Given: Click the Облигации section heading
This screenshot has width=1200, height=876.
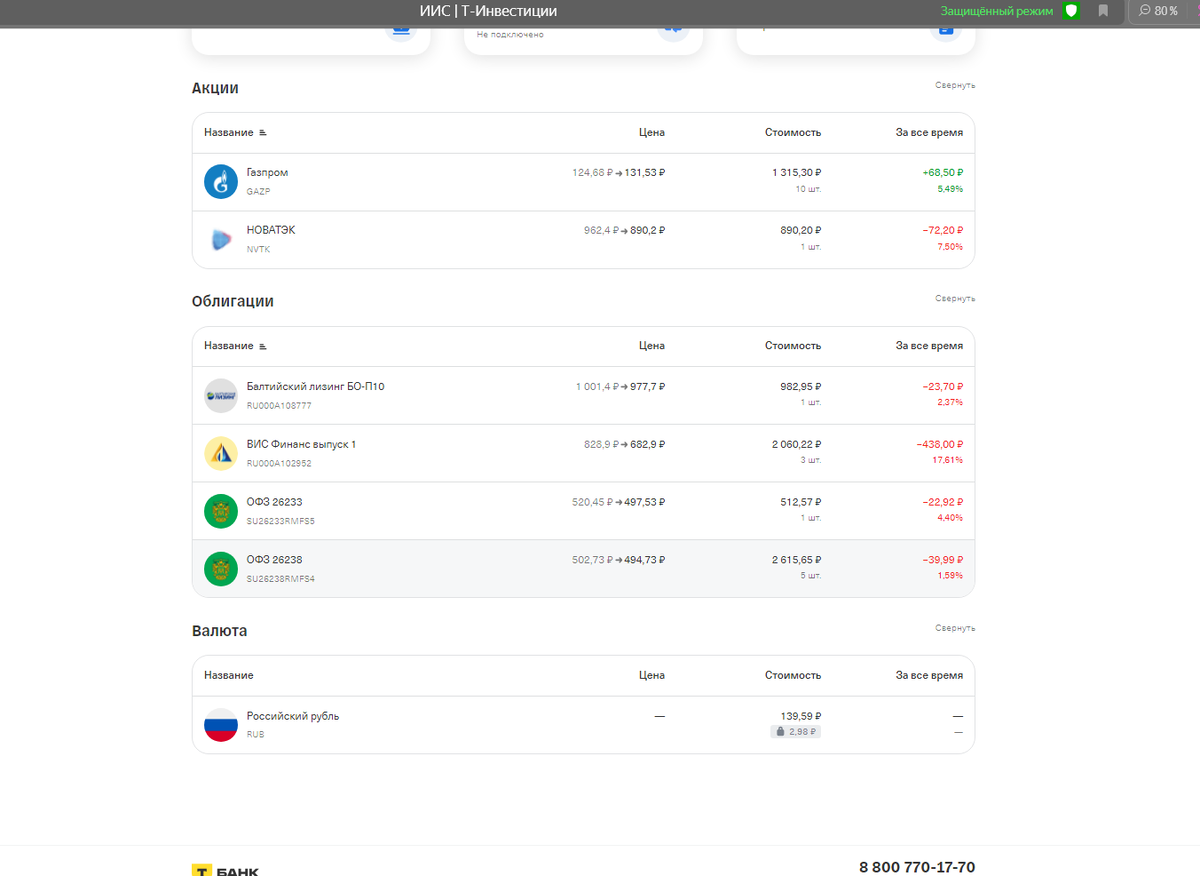Looking at the screenshot, I should click(x=233, y=301).
